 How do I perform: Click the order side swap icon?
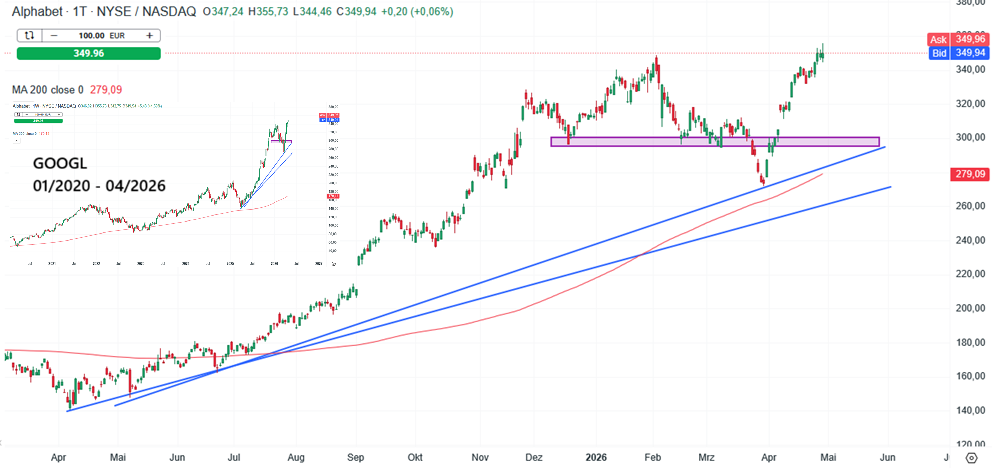point(30,34)
